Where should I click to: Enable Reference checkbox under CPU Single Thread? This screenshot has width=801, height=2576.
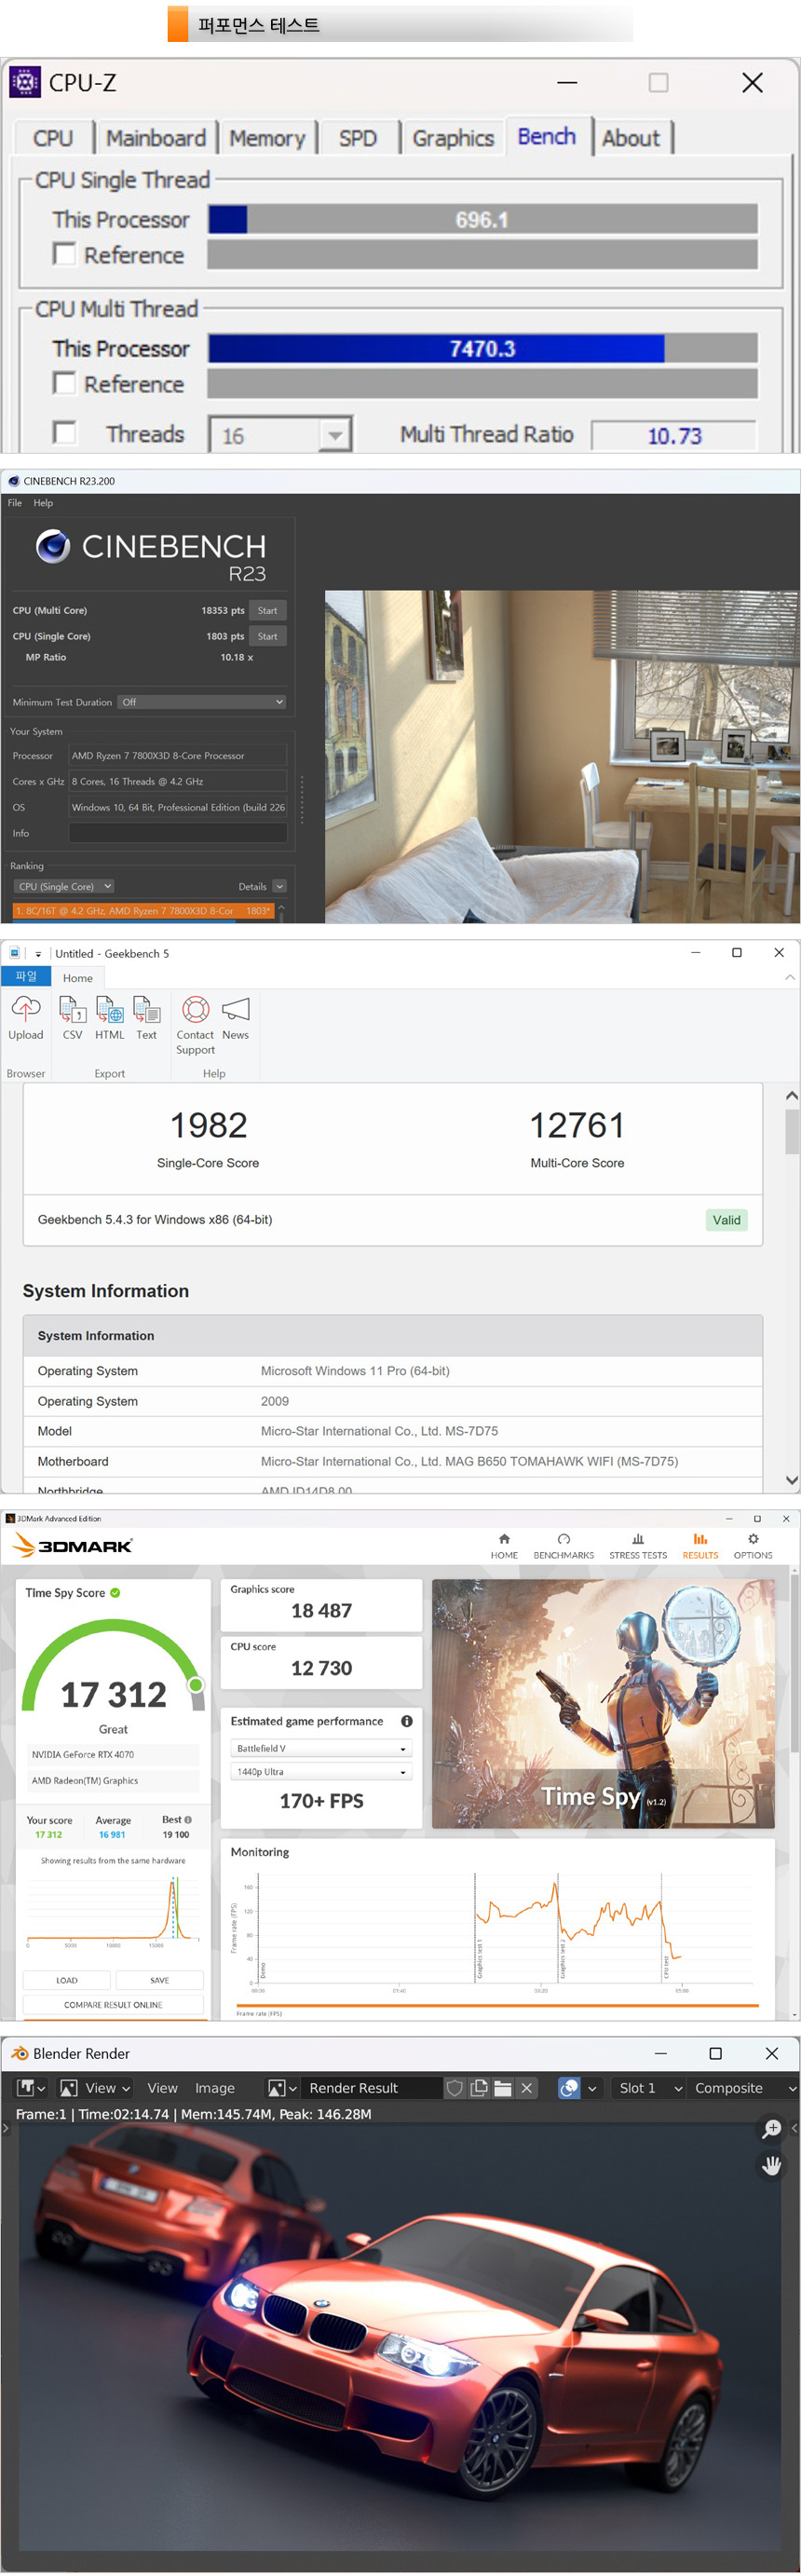[x=65, y=255]
